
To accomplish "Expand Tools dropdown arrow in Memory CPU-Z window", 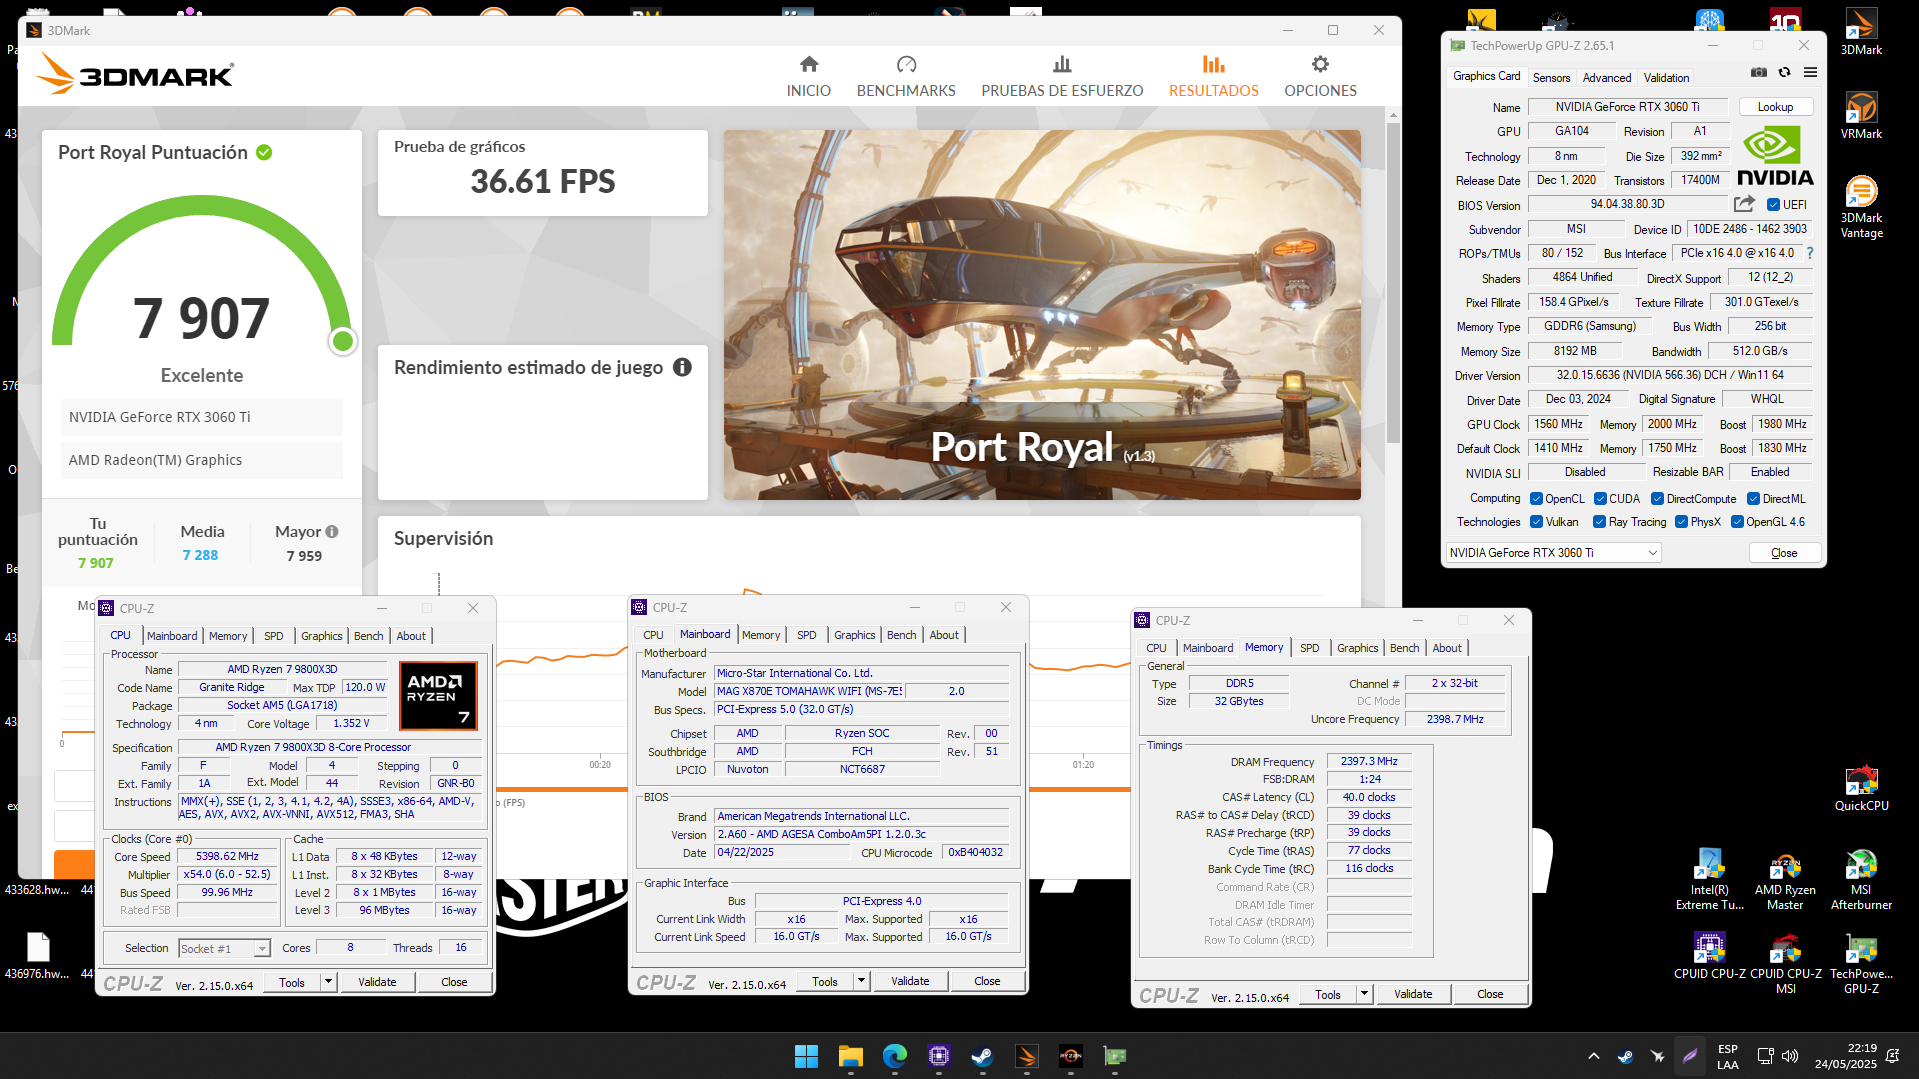I will (x=1364, y=994).
